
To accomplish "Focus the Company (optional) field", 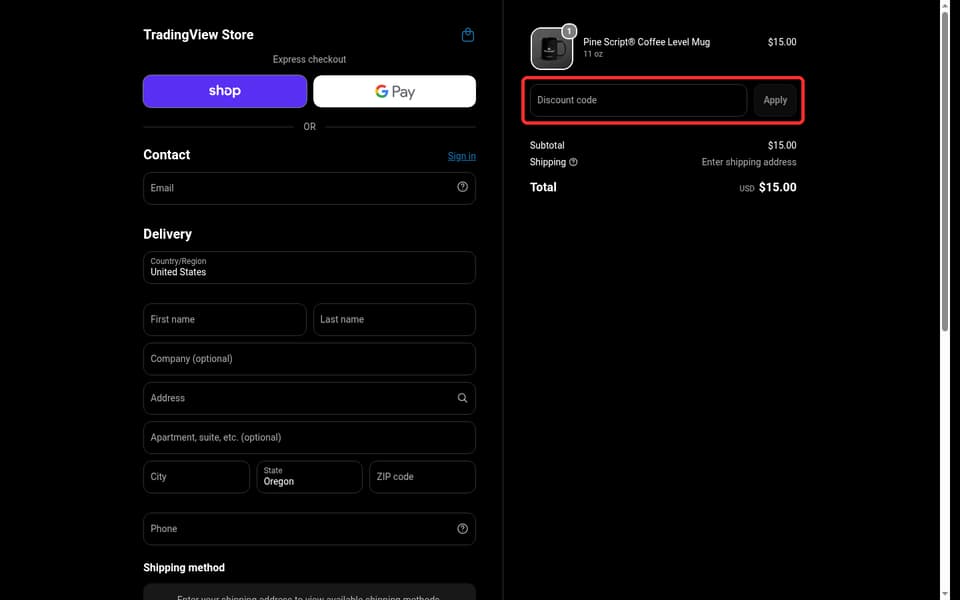I will click(x=309, y=359).
